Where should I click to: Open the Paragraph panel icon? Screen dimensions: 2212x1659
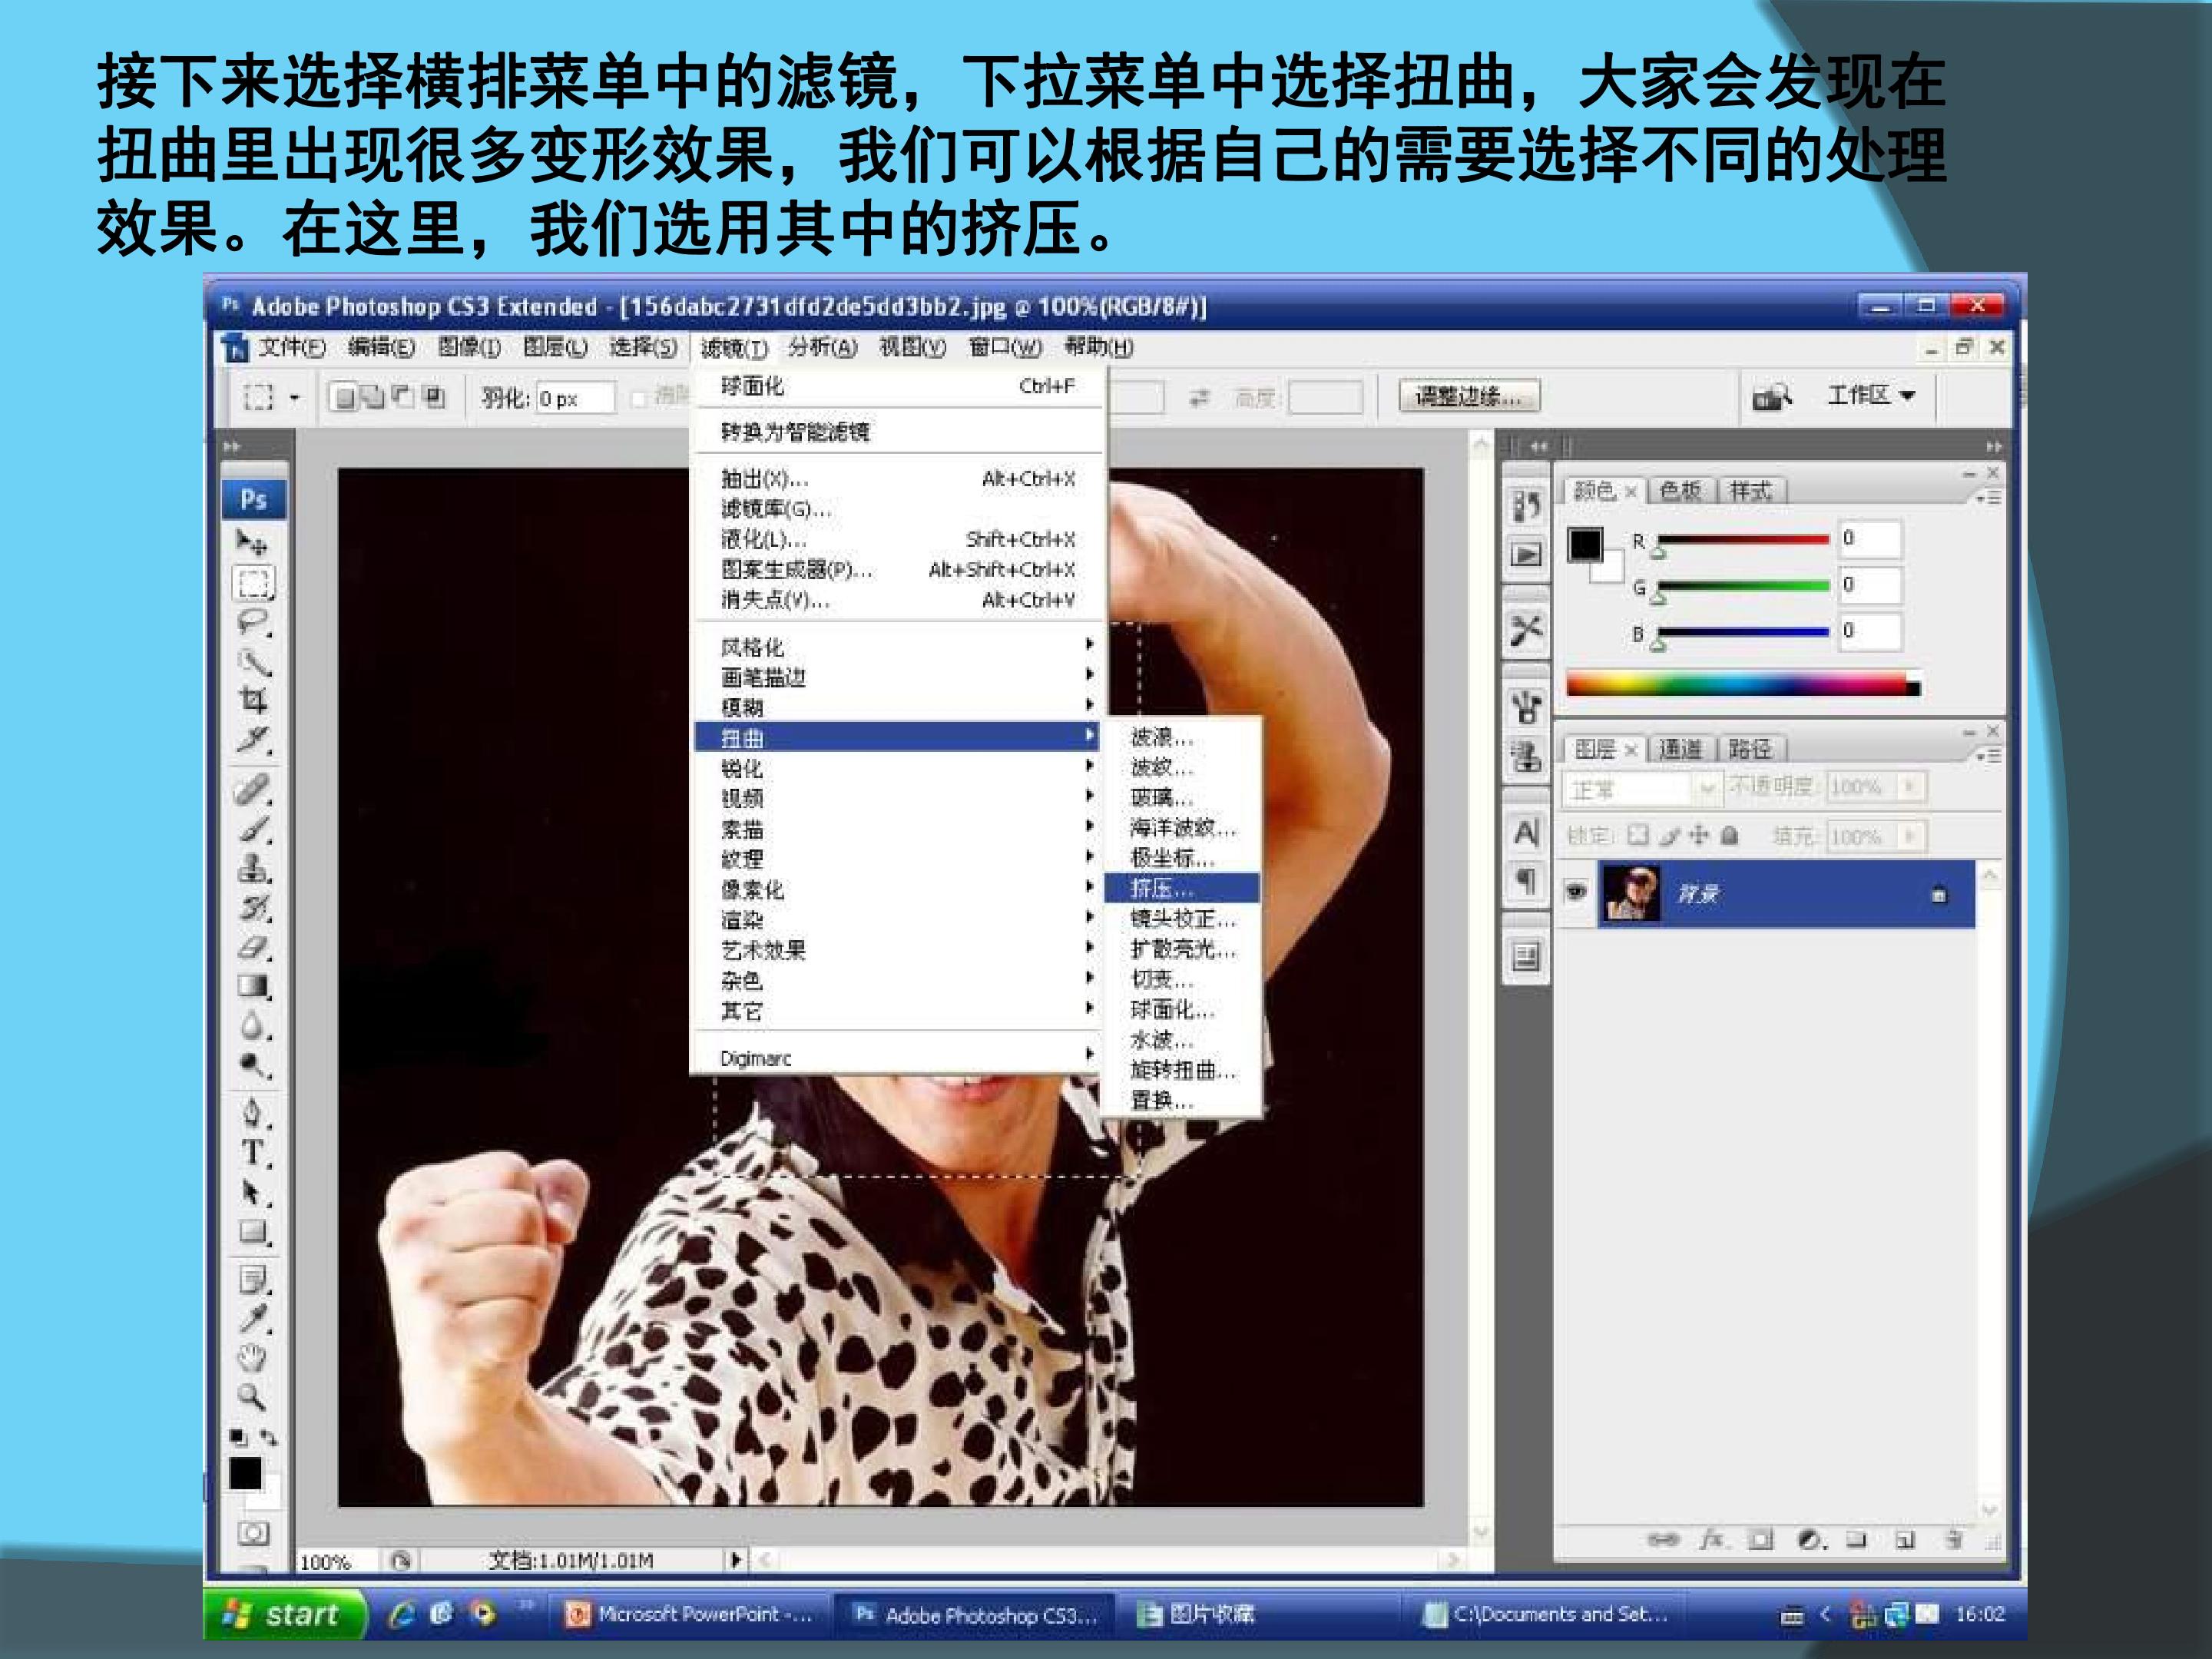(1526, 881)
